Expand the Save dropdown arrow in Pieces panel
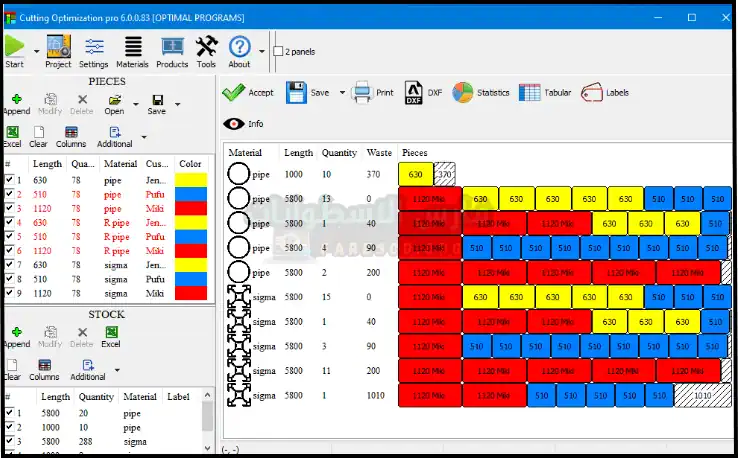Image resolution: width=738 pixels, height=458 pixels. pos(178,103)
